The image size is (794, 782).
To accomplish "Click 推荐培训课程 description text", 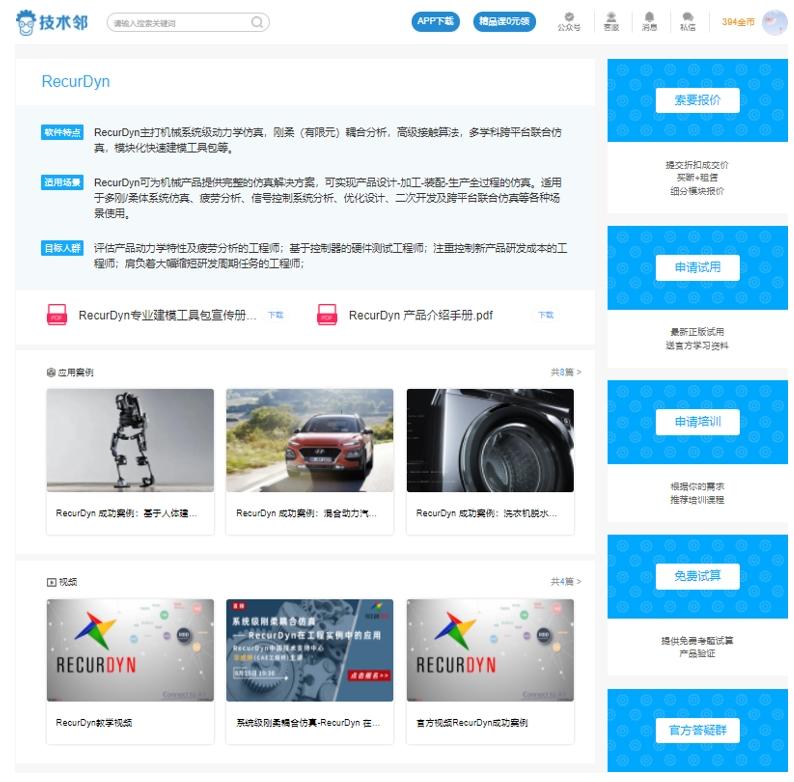I will coord(697,500).
